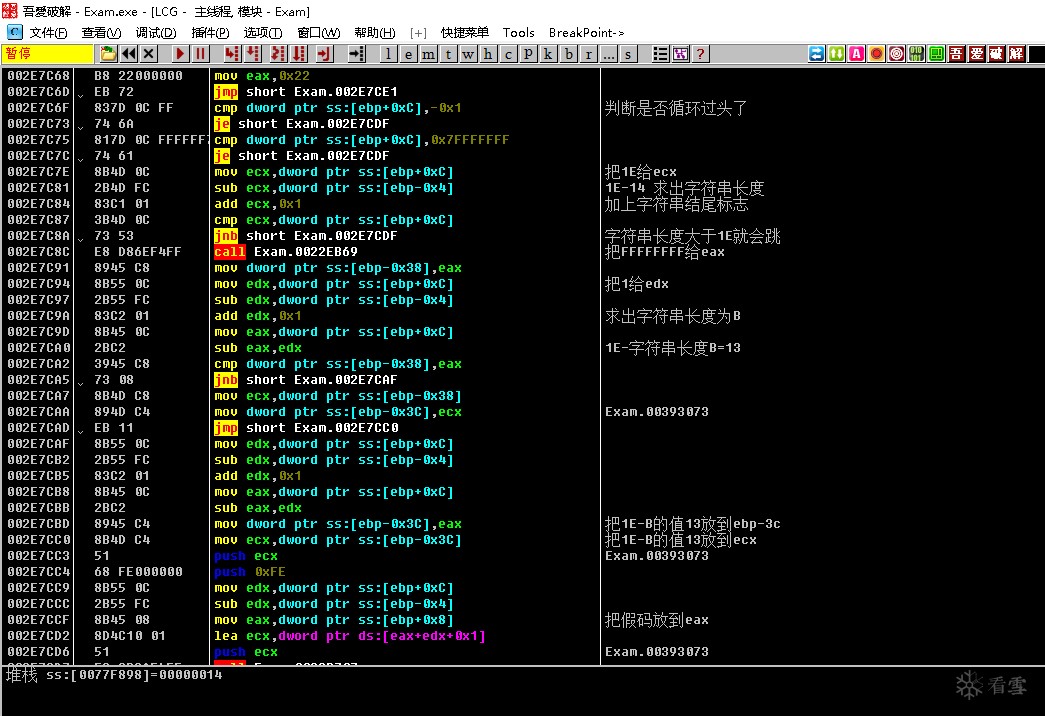Image resolution: width=1045 pixels, height=716 pixels.
Task: Select the 'lea ecx,dword ptr ds:[eax+edx+0x1]' row
Action: pos(350,636)
